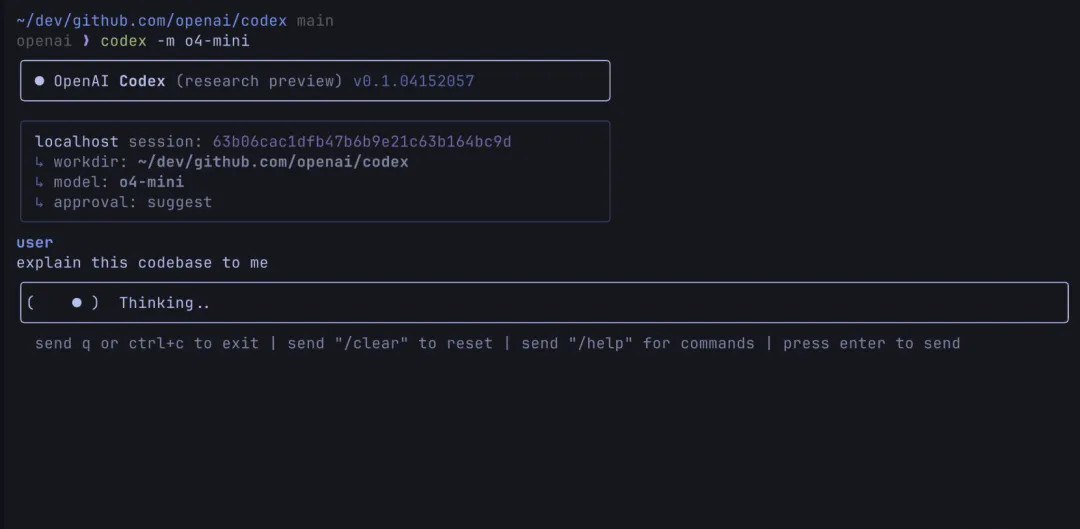
Task: Select the session ID hash text
Action: [362, 142]
